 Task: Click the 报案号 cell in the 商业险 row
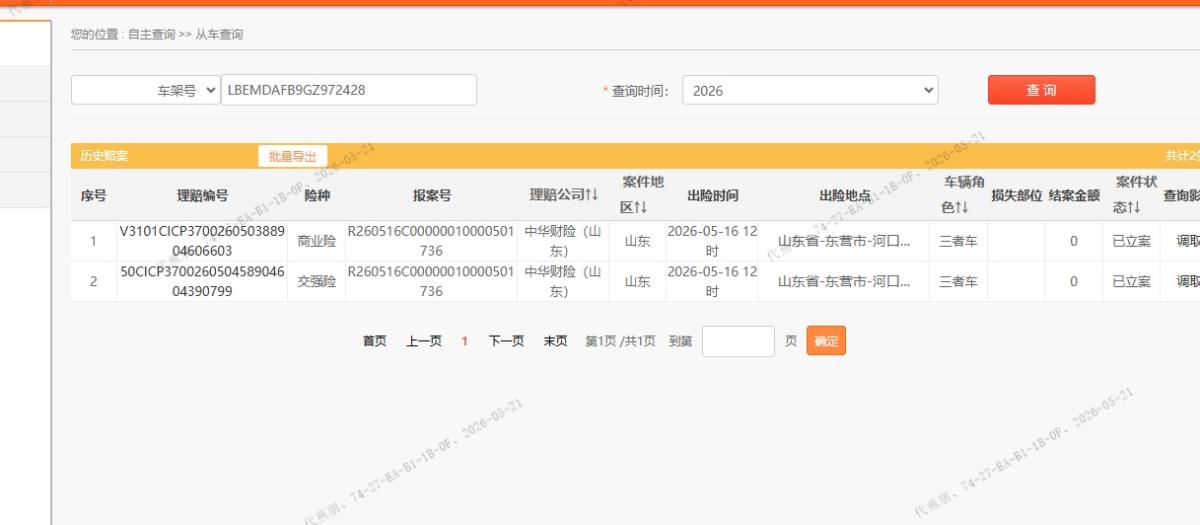point(431,241)
